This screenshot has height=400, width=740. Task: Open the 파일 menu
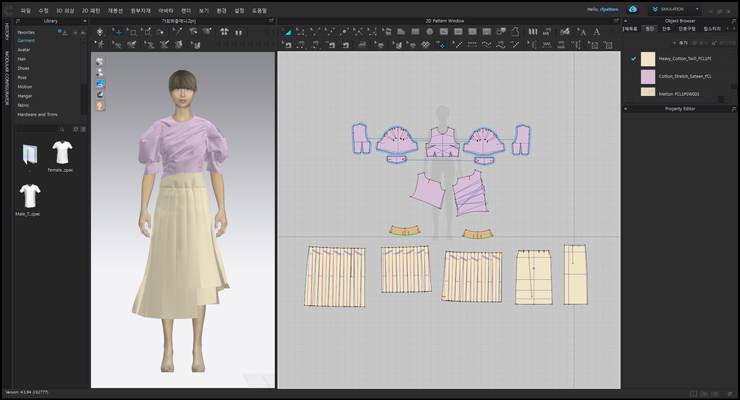click(25, 9)
